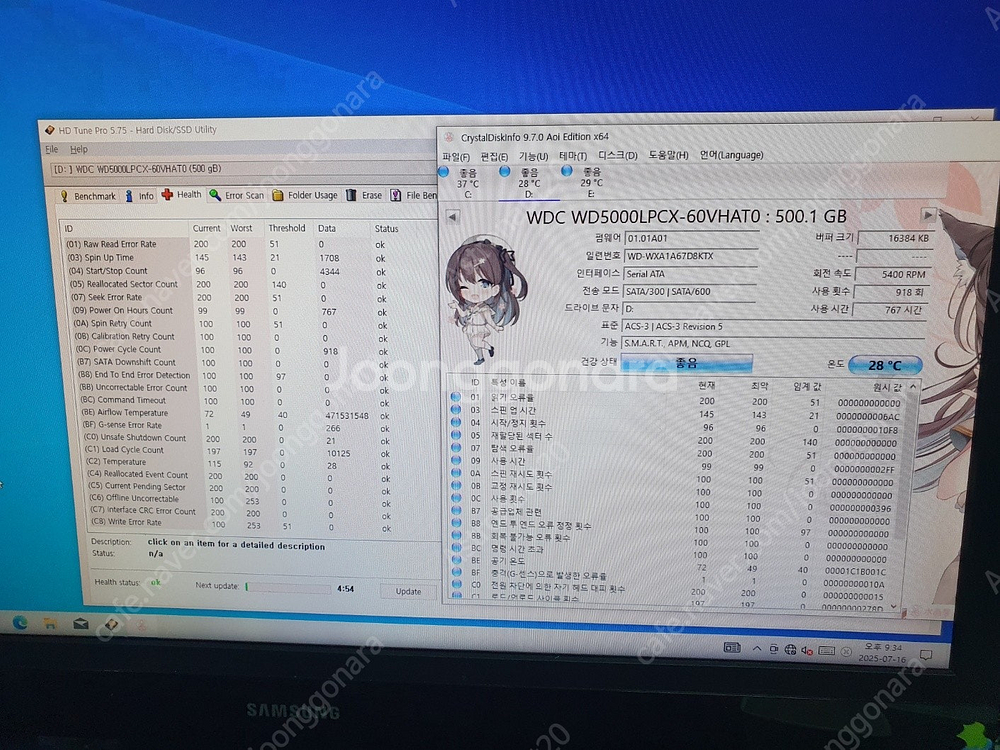
Task: Open the CrystalDiskInfo title bar icon
Action: [x=450, y=137]
